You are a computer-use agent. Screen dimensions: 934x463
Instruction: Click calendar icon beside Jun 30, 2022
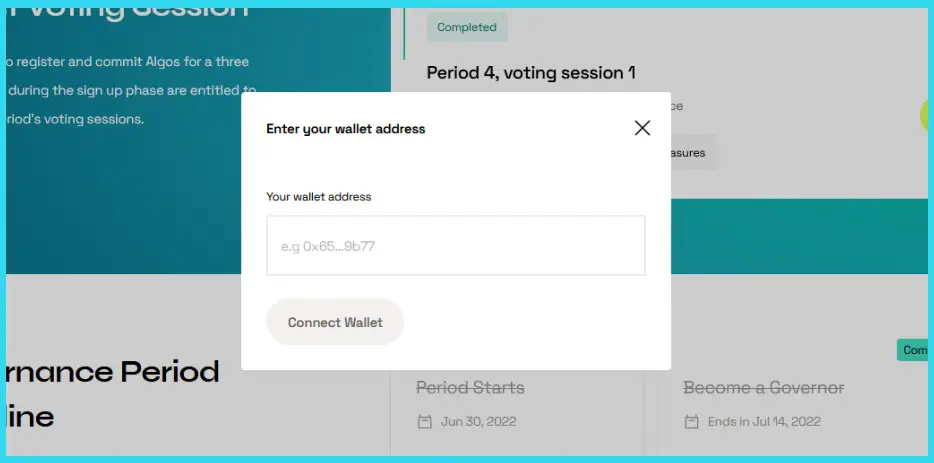(x=424, y=422)
